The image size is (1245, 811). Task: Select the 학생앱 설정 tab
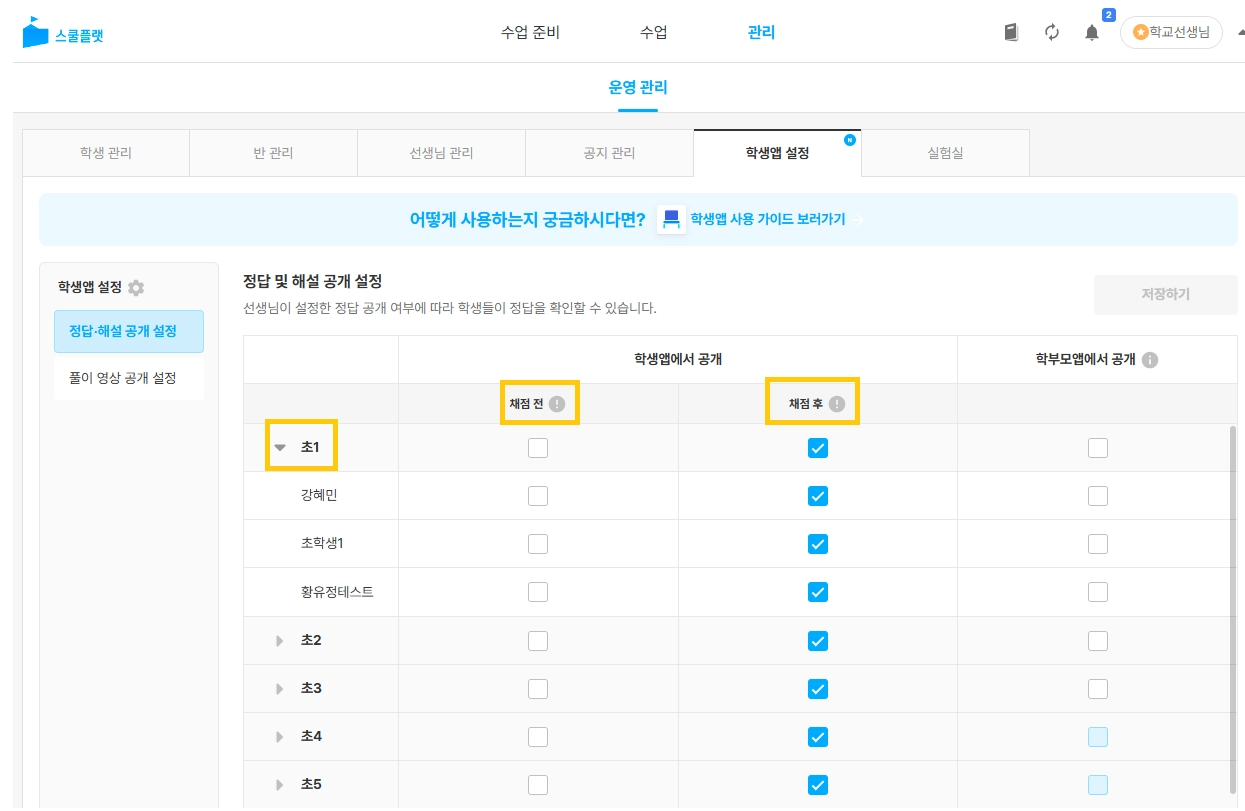point(777,153)
